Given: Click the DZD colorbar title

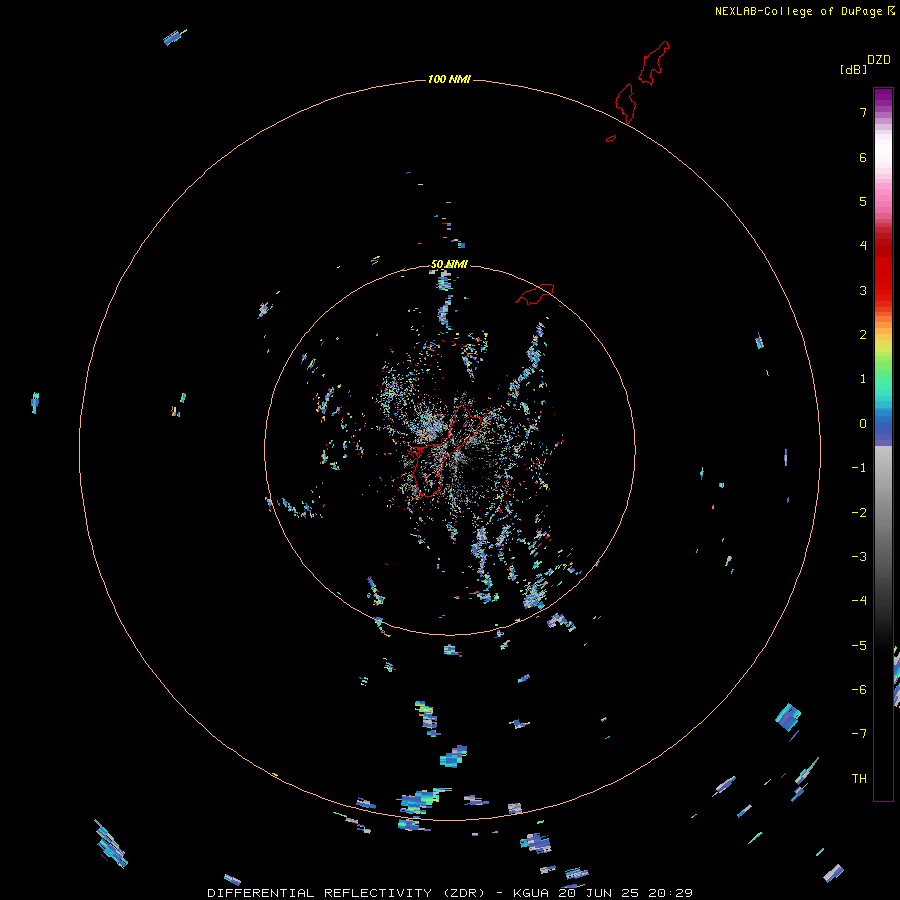Looking at the screenshot, I should [879, 60].
